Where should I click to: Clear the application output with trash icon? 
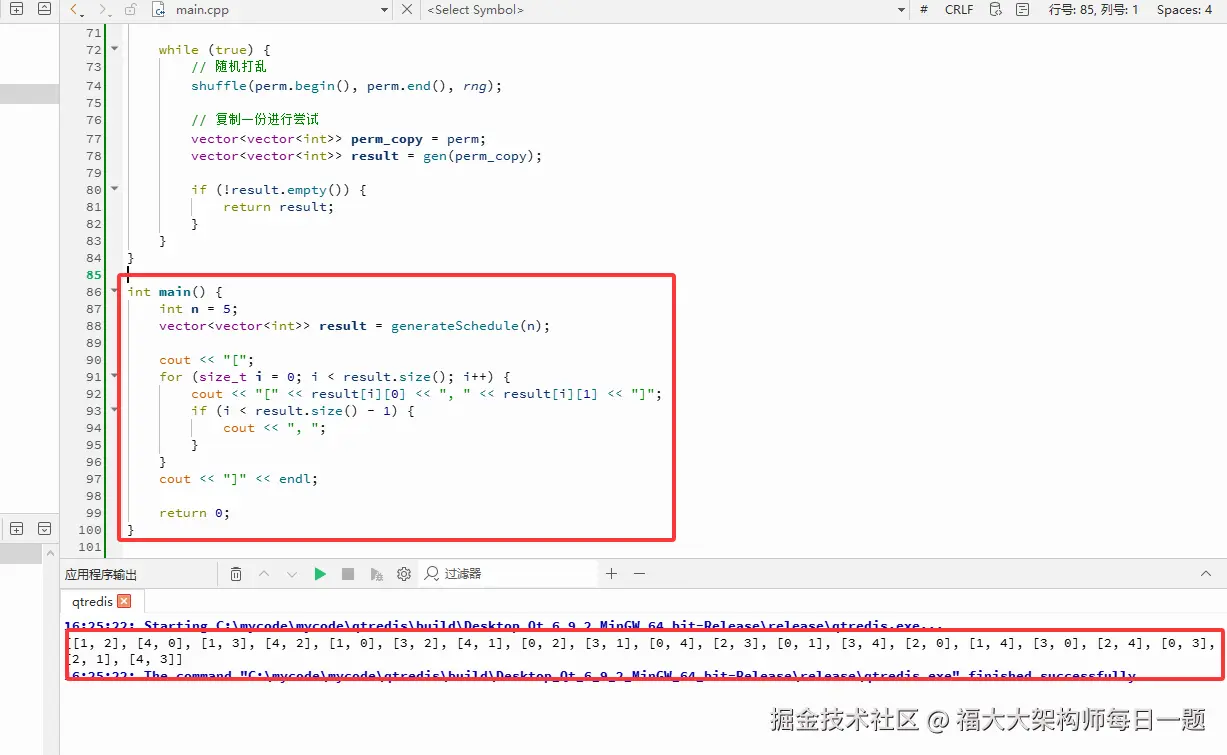tap(236, 574)
